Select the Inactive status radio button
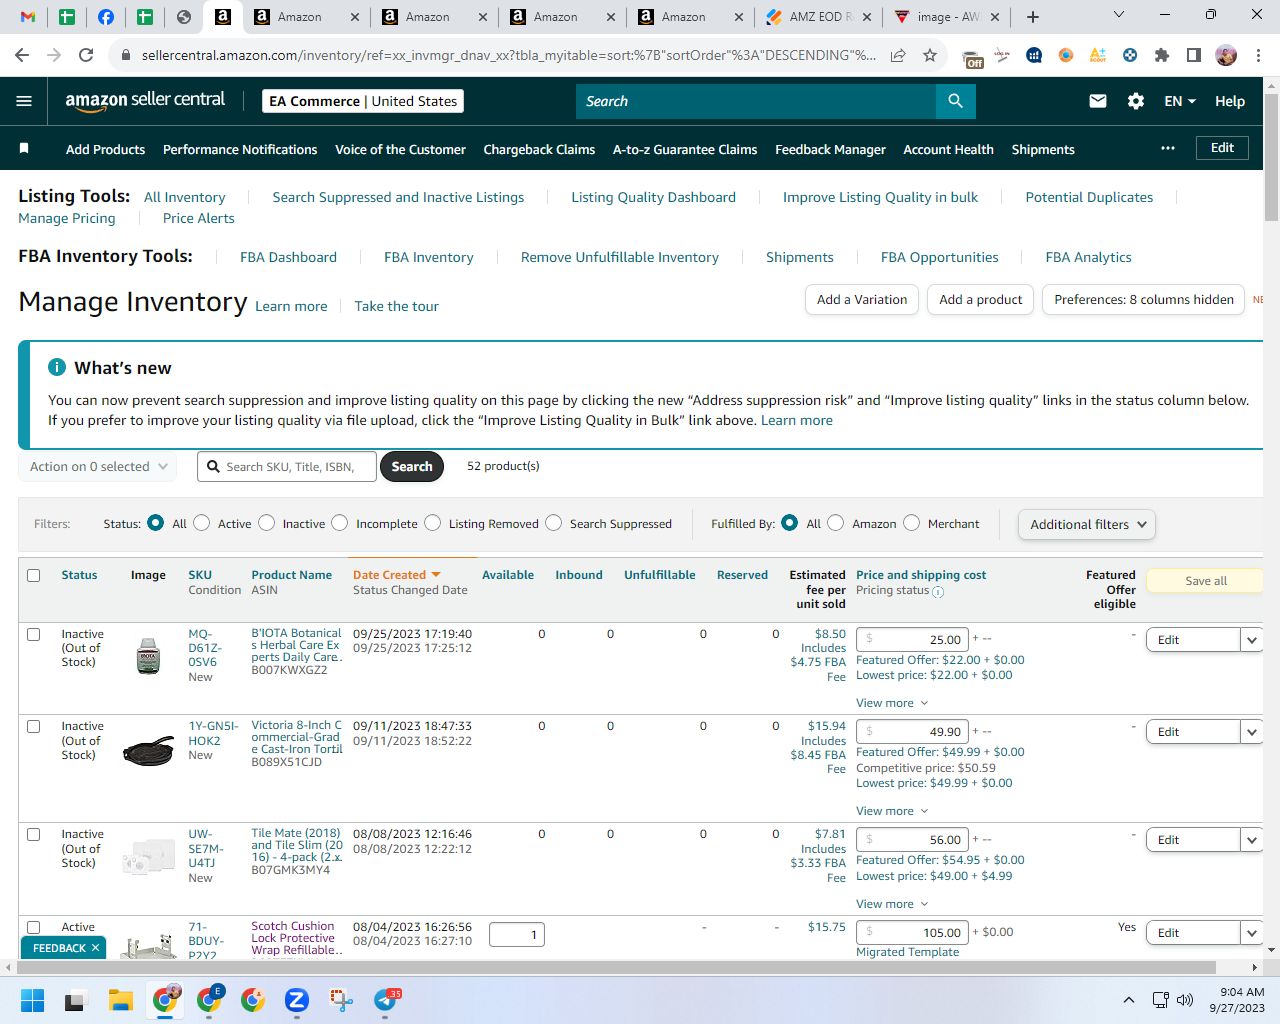Screen dimensions: 1280x1024 (266, 523)
